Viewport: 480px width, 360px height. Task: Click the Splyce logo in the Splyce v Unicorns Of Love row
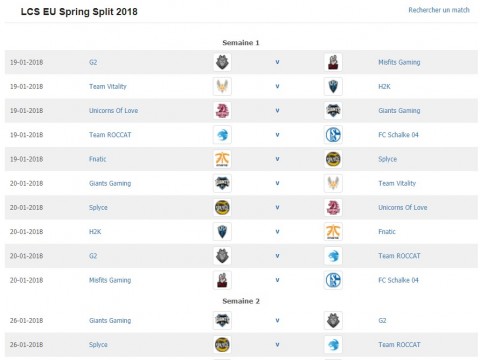point(222,208)
